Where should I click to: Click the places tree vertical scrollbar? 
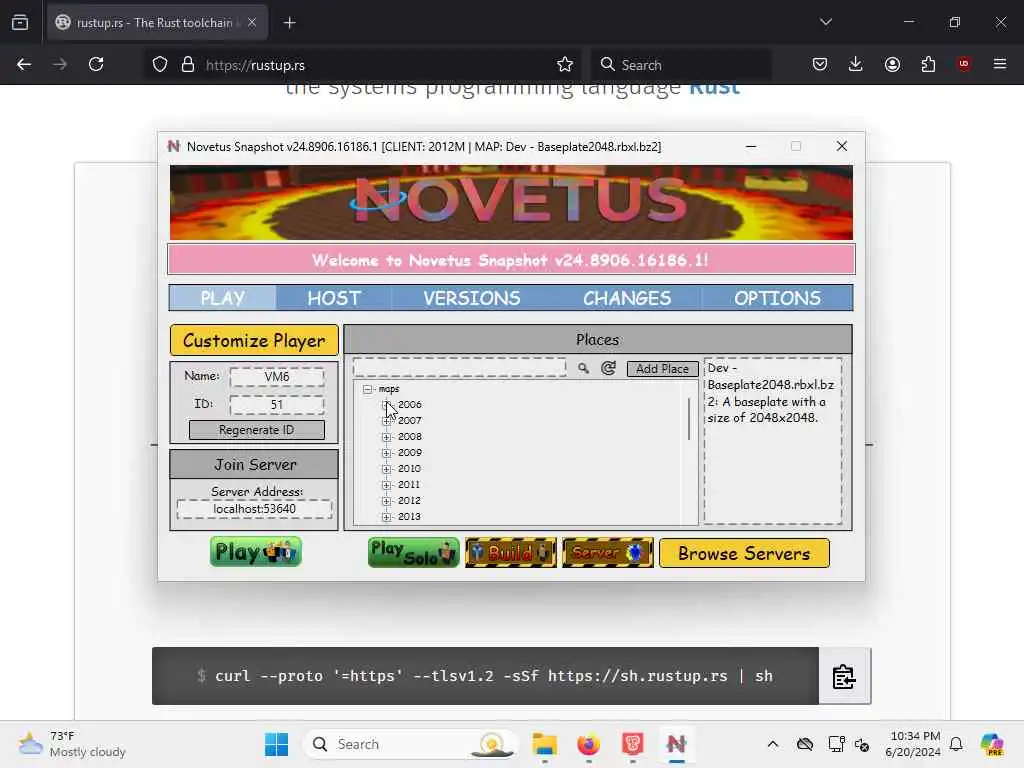coord(689,419)
